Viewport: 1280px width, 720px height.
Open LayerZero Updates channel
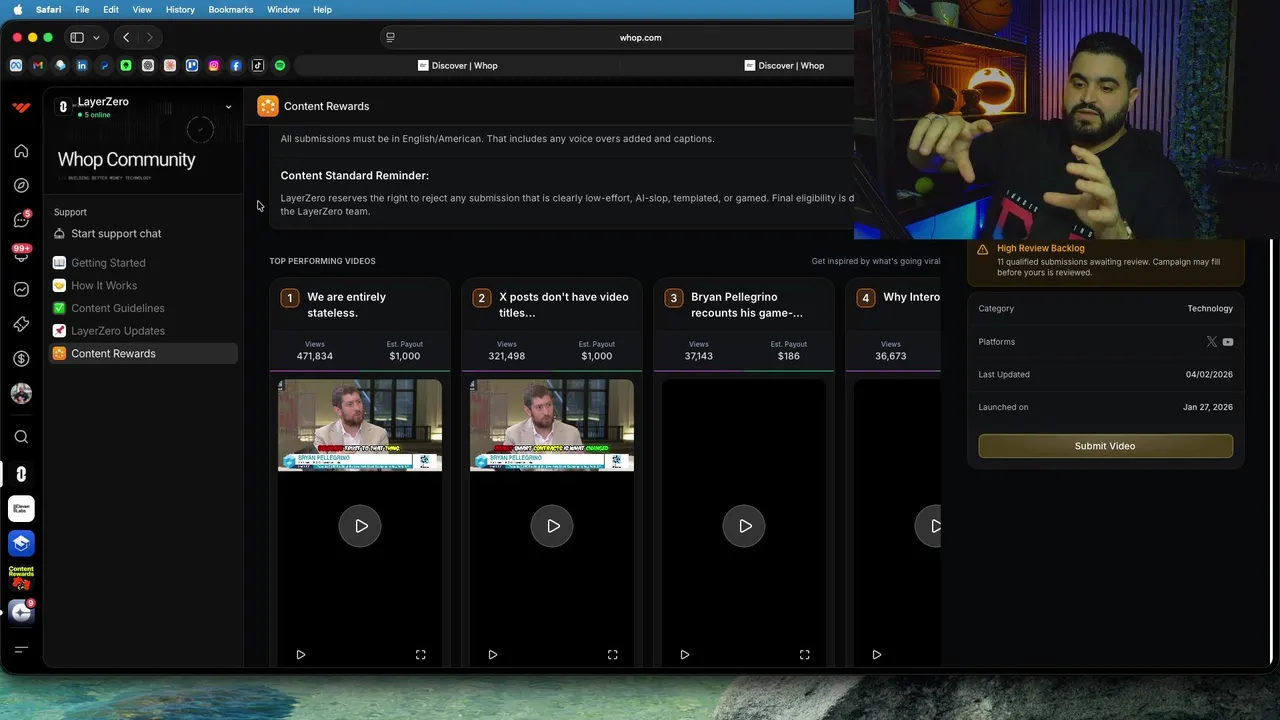tap(145, 331)
